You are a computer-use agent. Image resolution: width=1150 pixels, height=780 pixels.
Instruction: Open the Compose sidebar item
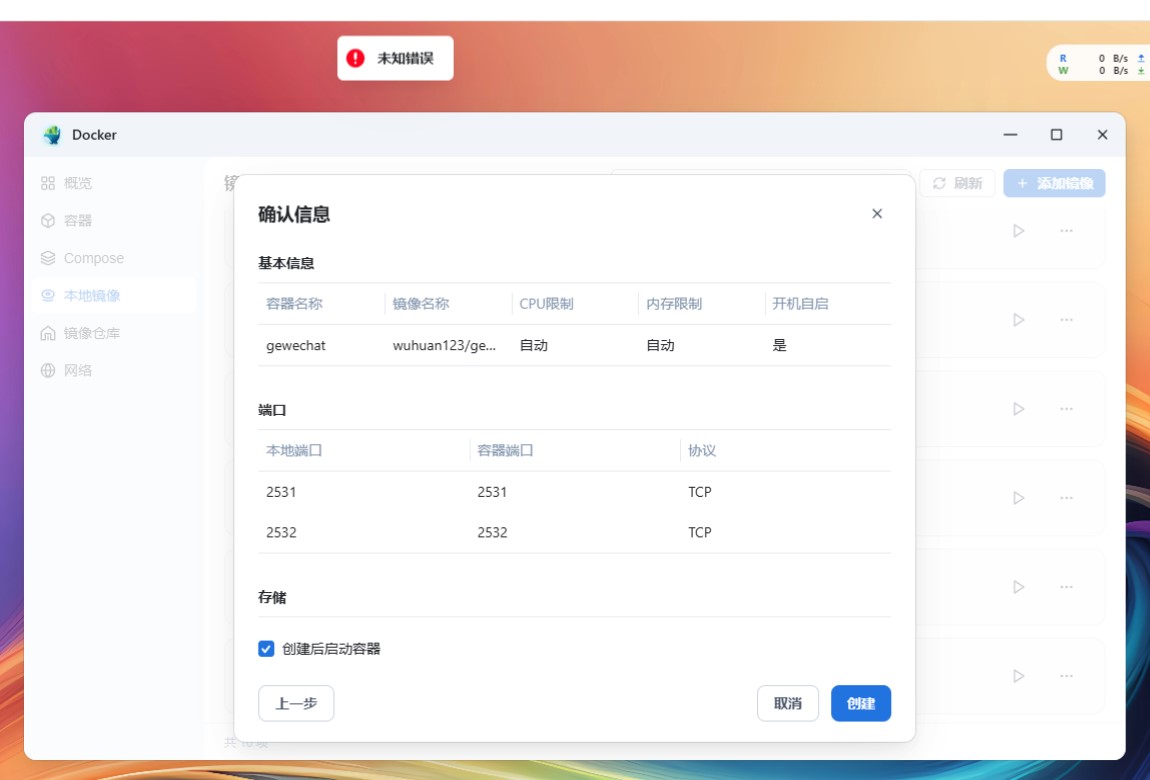[113, 258]
